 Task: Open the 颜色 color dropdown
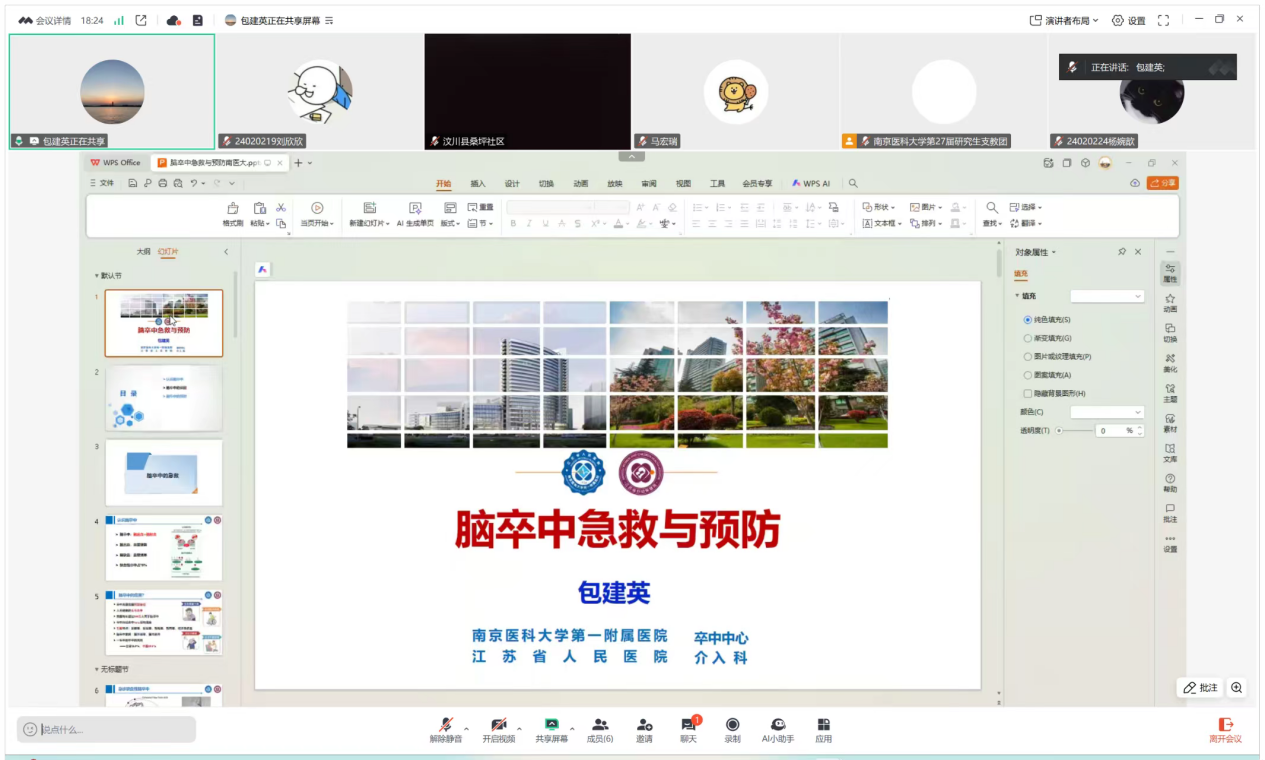pyautogui.click(x=1107, y=412)
